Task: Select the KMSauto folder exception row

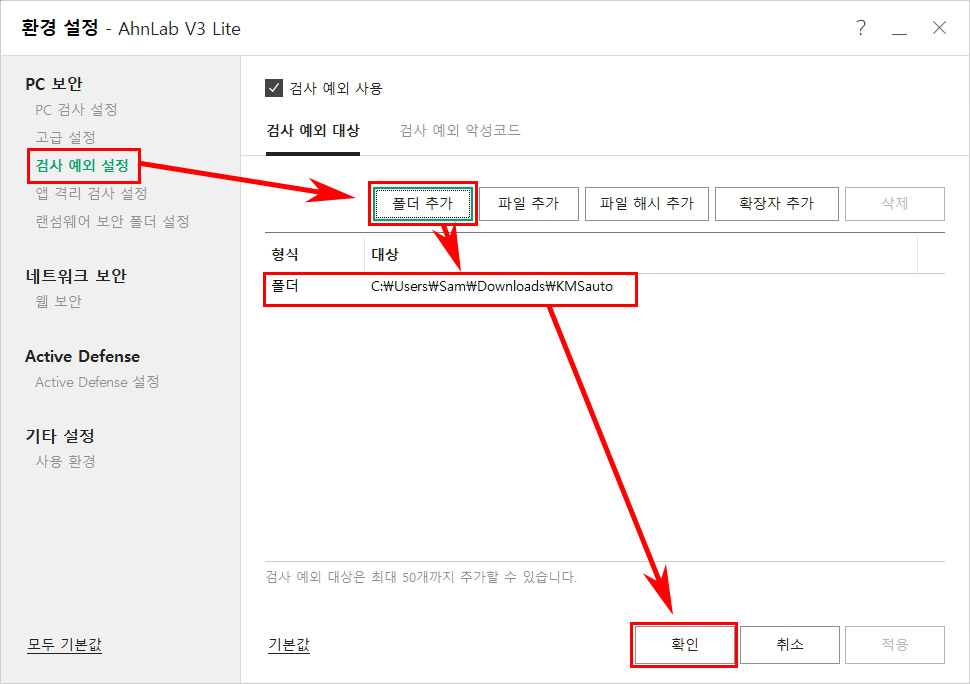Action: [x=450, y=289]
